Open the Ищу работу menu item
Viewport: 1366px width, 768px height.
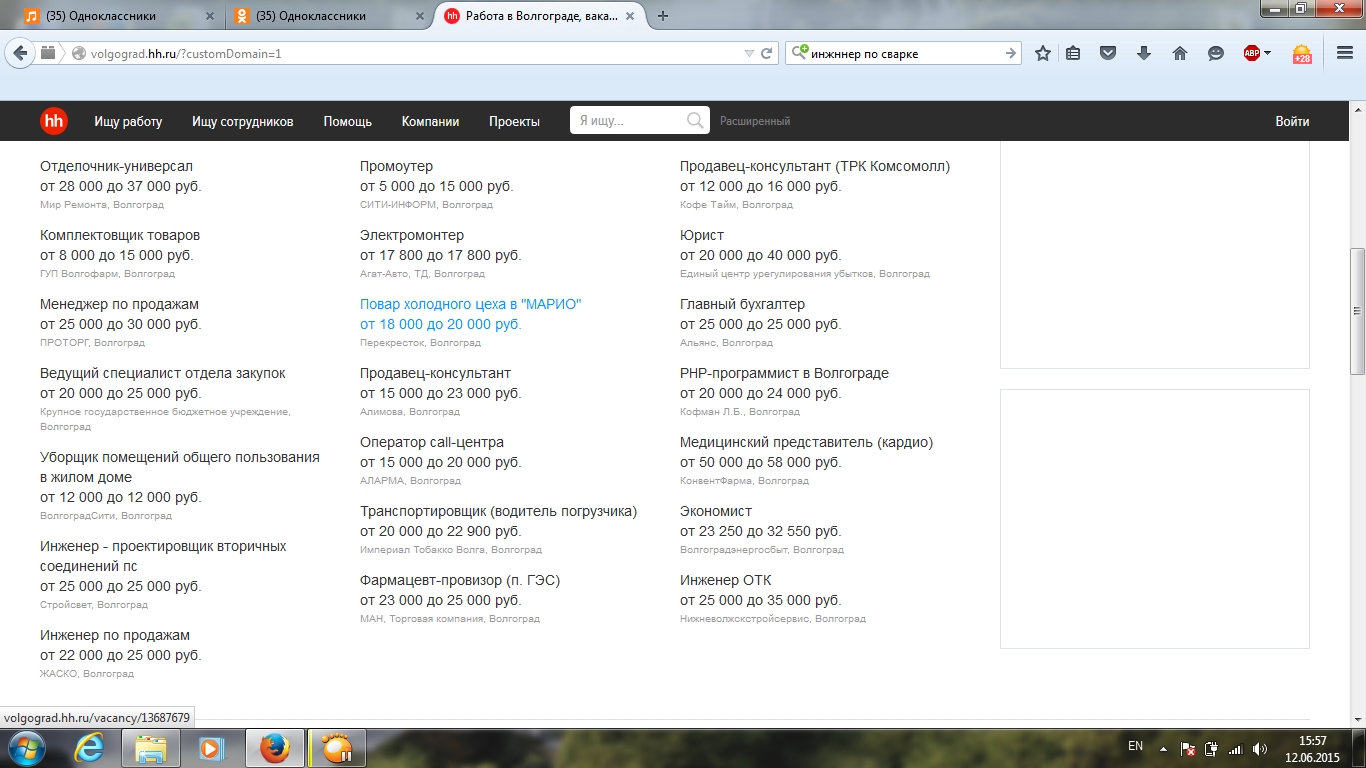tap(128, 121)
